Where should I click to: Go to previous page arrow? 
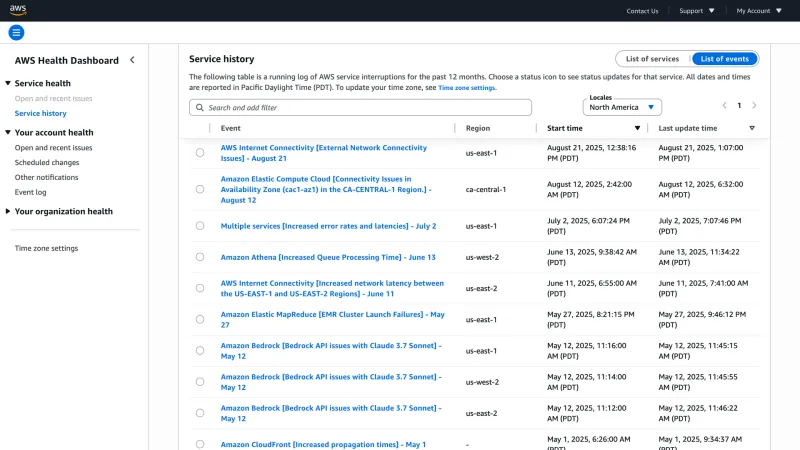(x=724, y=106)
